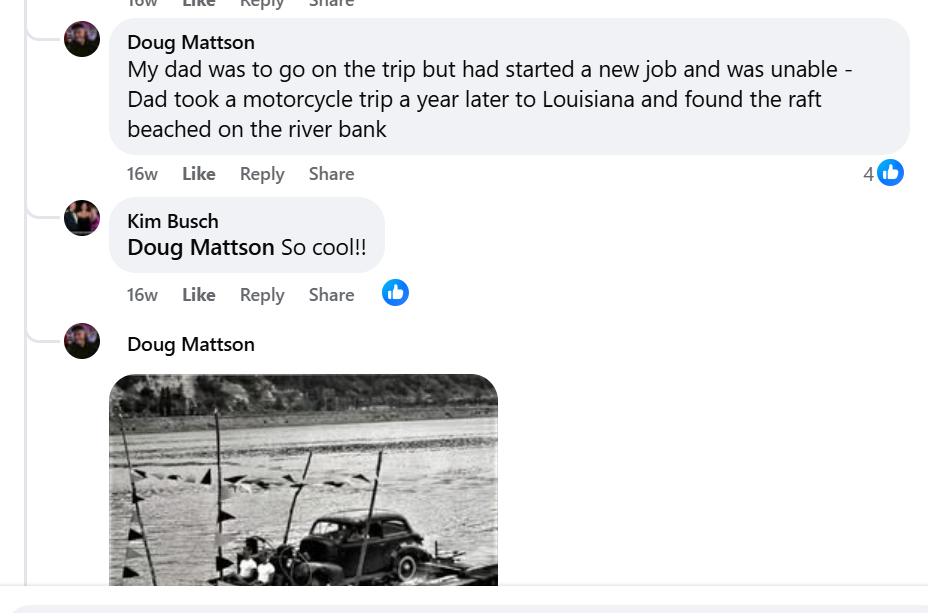The image size is (928, 613).
Task: Like Doug Mattson's comment about the raft
Action: pyautogui.click(x=198, y=174)
